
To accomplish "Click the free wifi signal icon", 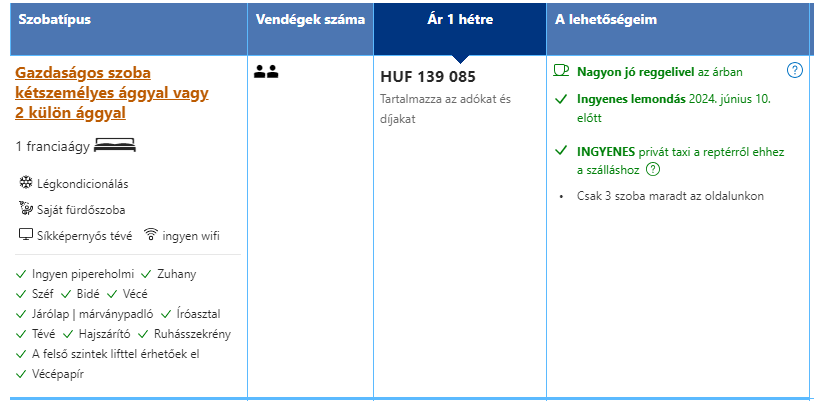I will click(151, 235).
